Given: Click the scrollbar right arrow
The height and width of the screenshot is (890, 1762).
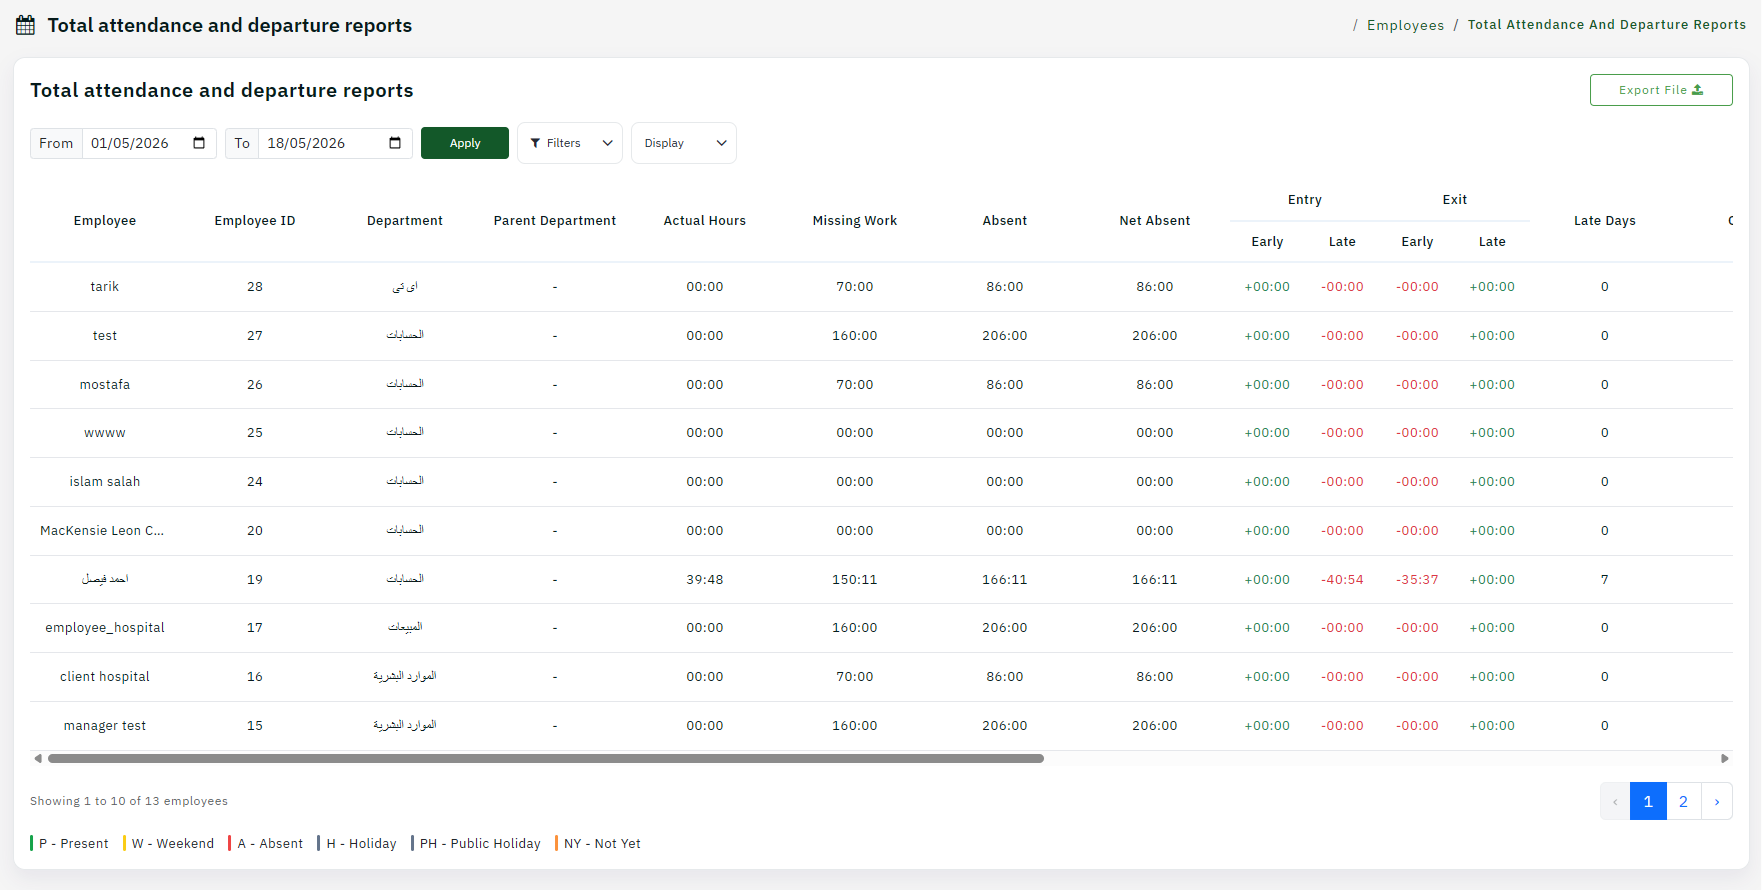Looking at the screenshot, I should [x=1724, y=758].
